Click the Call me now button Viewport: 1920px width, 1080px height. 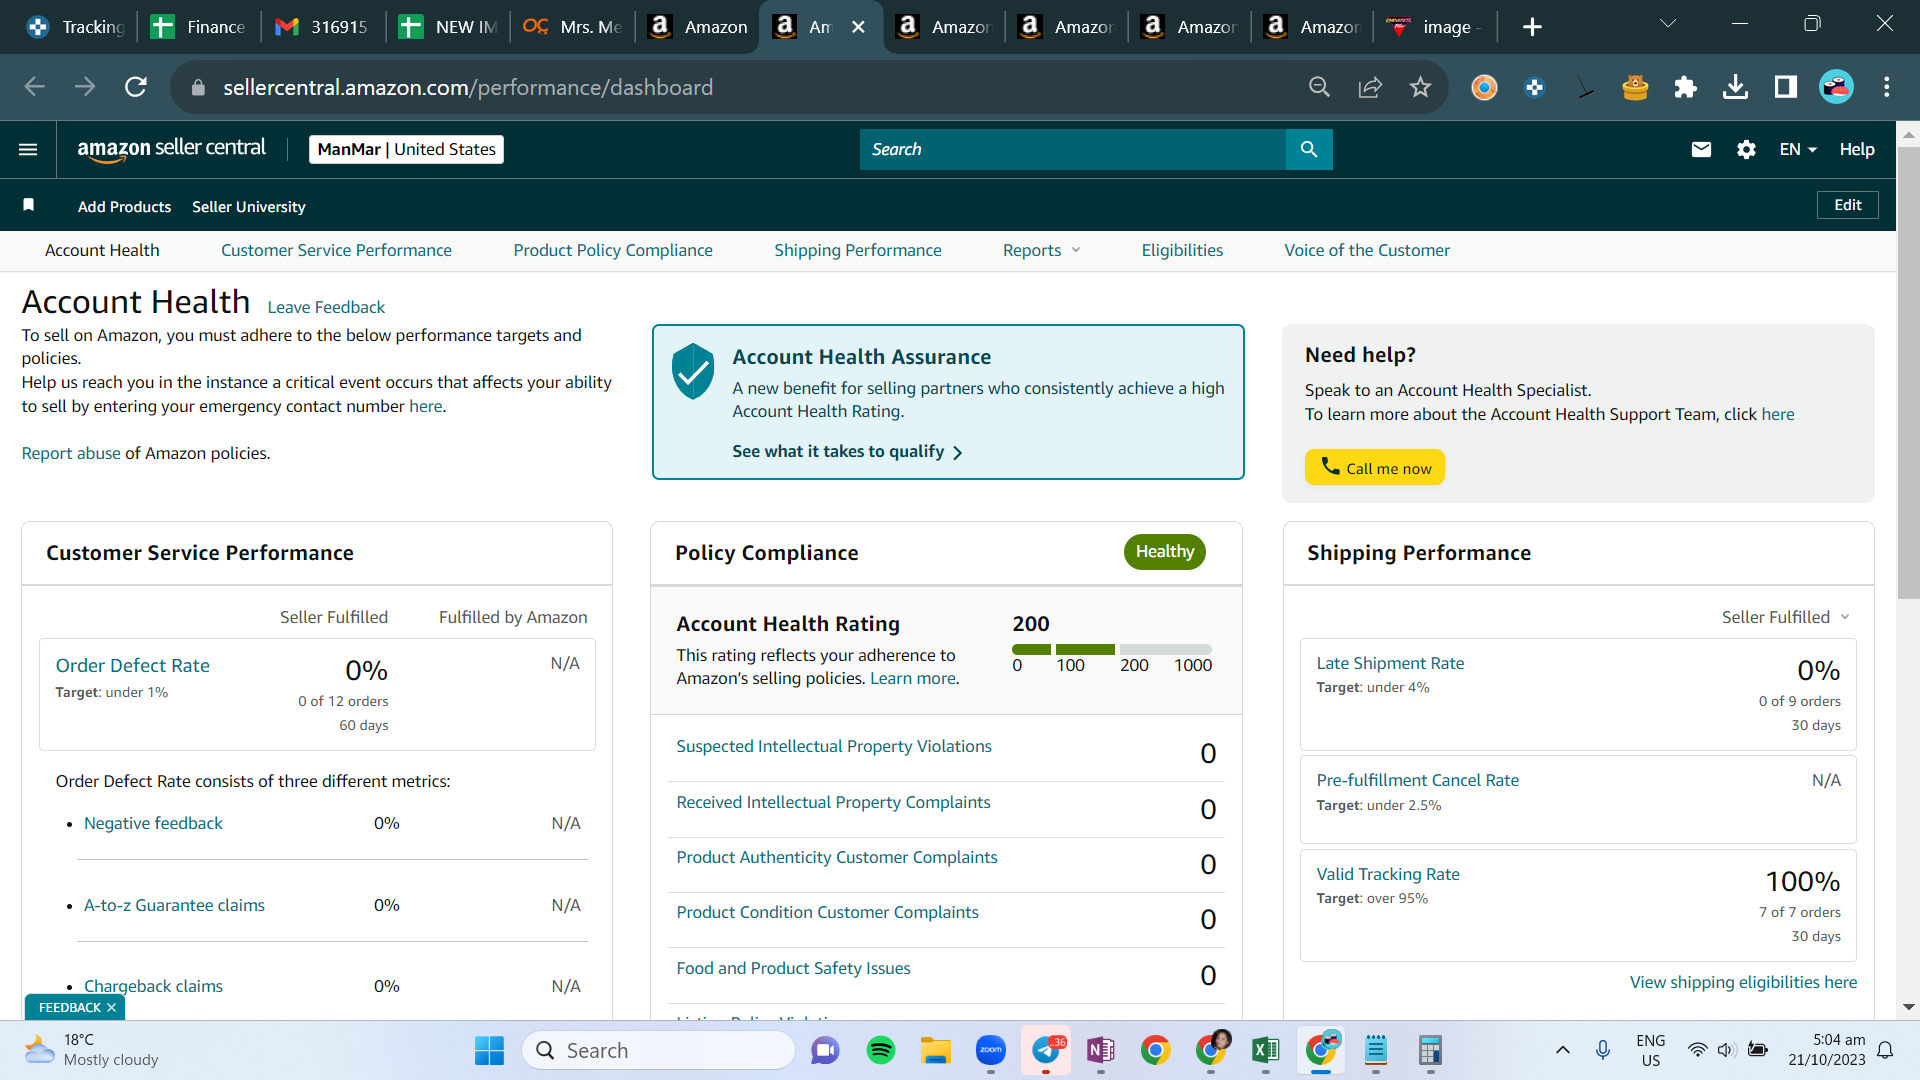[1374, 467]
